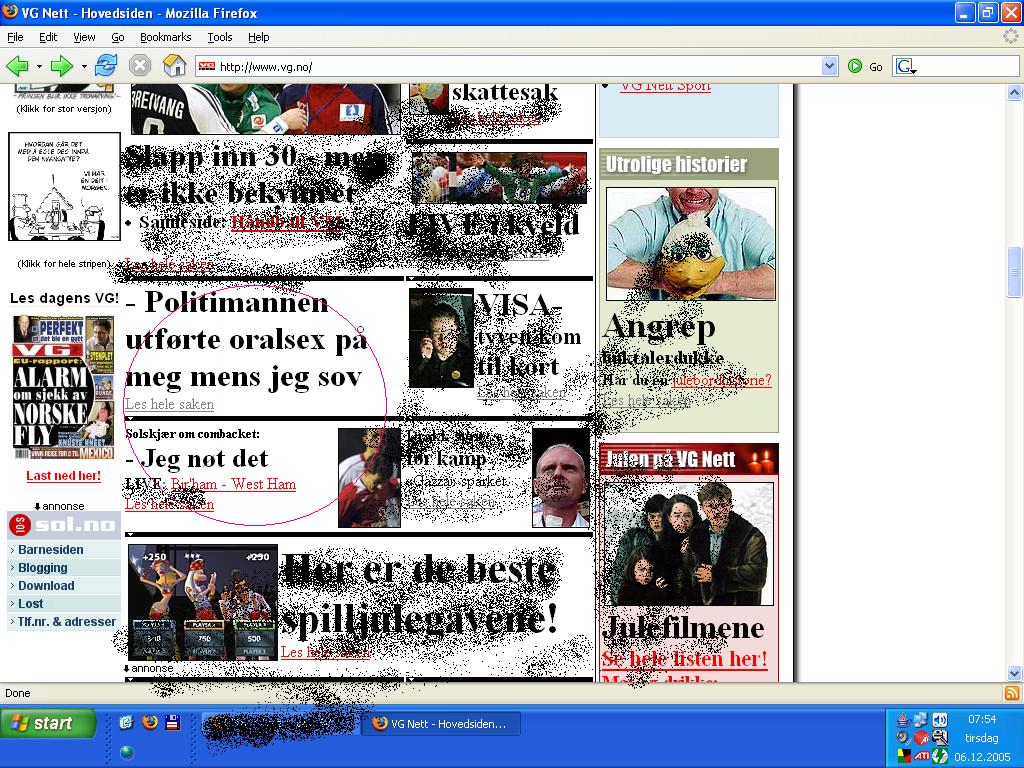Open the Download link in the sol.no menu
The width and height of the screenshot is (1024, 768).
coord(46,585)
